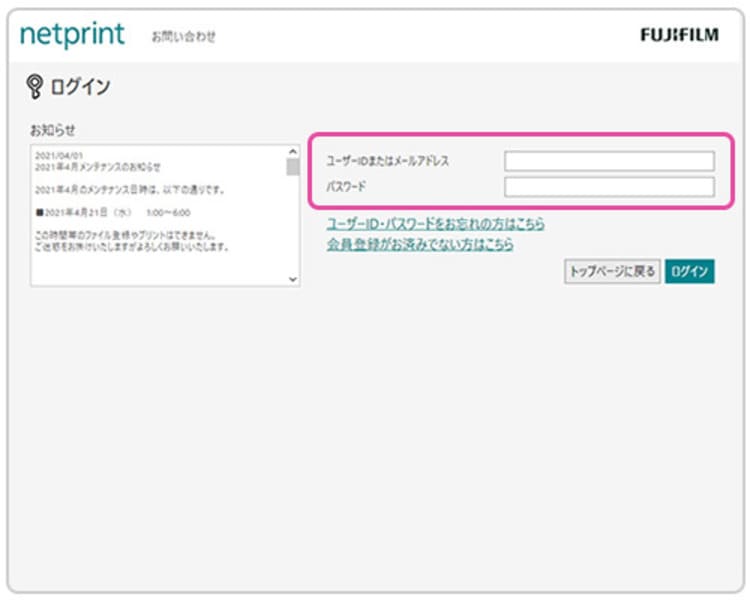Focus the パスワード input field
This screenshot has width=750, height=600.
point(609,187)
